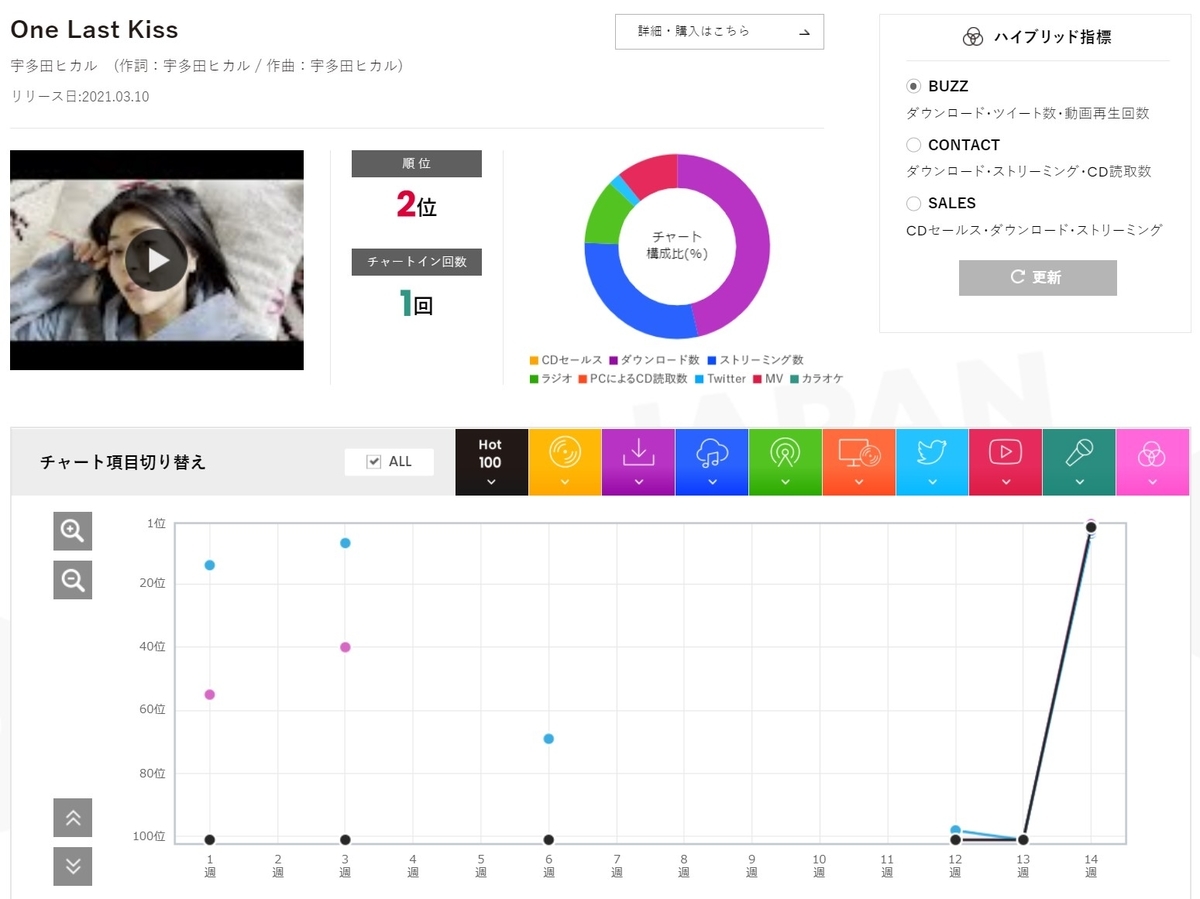Click the double chevron up button
This screenshot has width=1200, height=899.
click(72, 818)
